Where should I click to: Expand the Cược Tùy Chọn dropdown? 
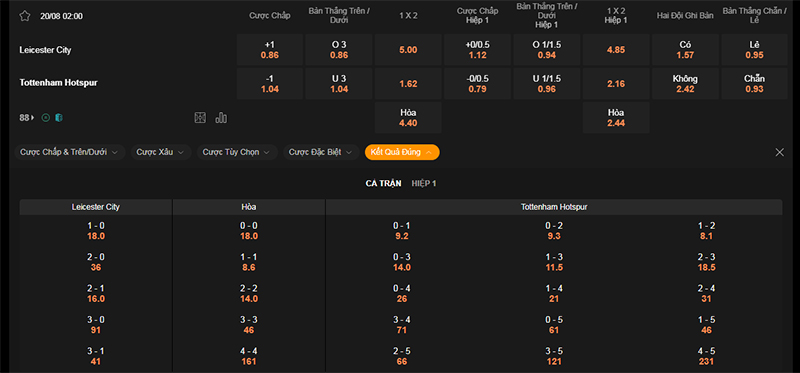point(237,152)
